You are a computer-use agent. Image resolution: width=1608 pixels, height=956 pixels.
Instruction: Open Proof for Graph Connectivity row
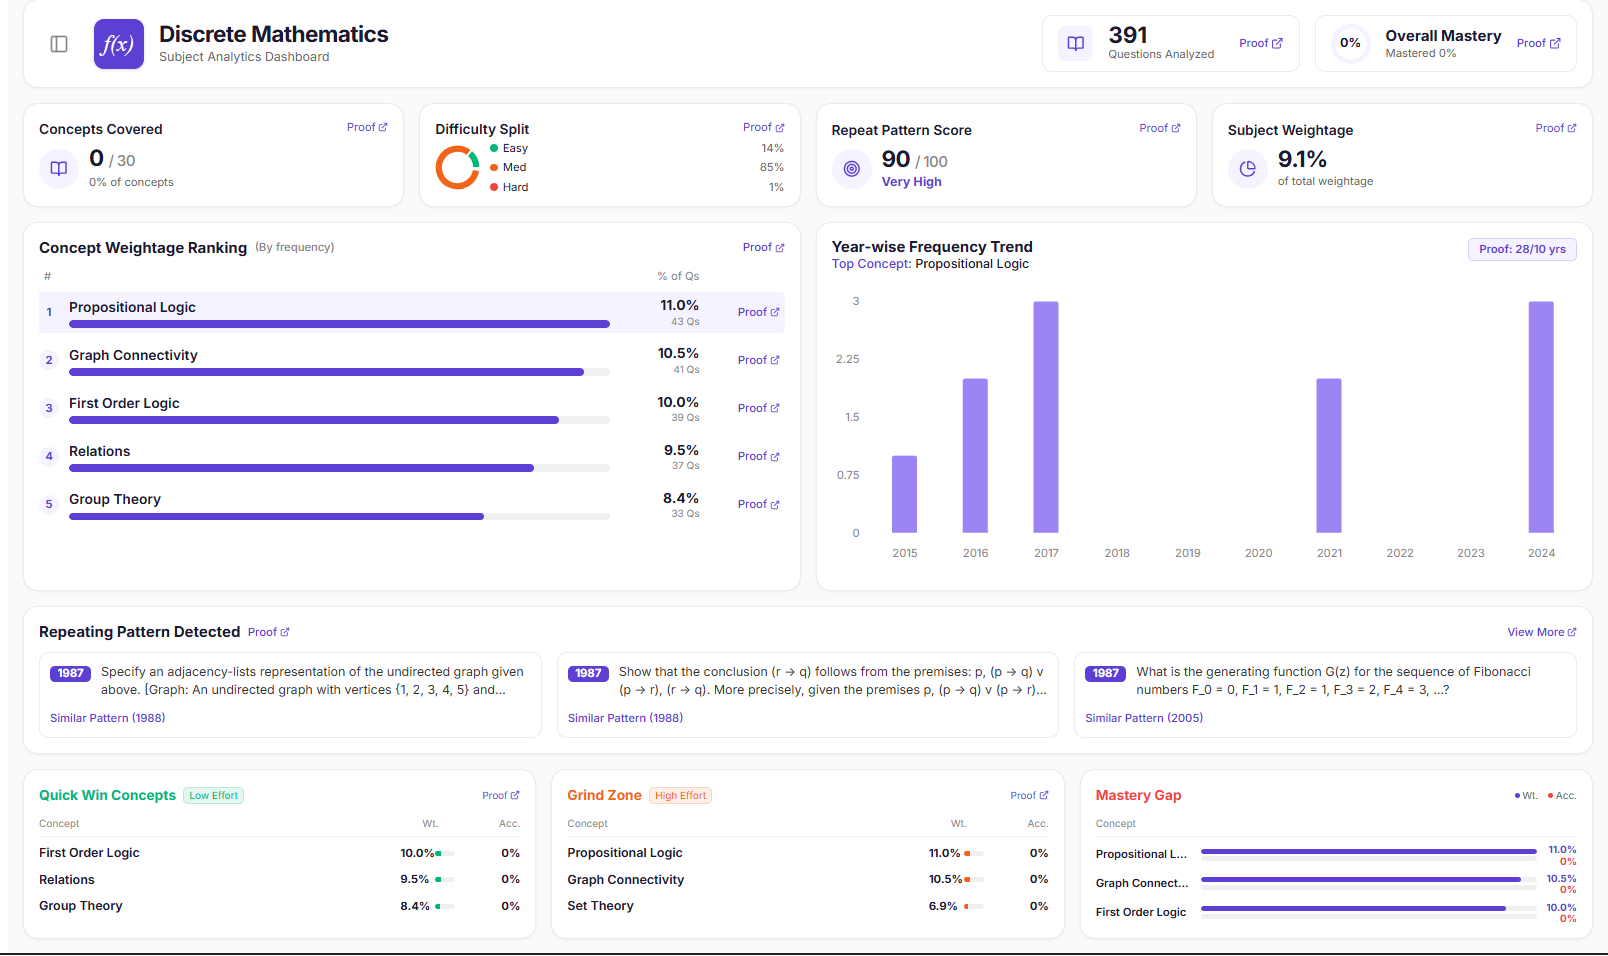pyautogui.click(x=758, y=360)
